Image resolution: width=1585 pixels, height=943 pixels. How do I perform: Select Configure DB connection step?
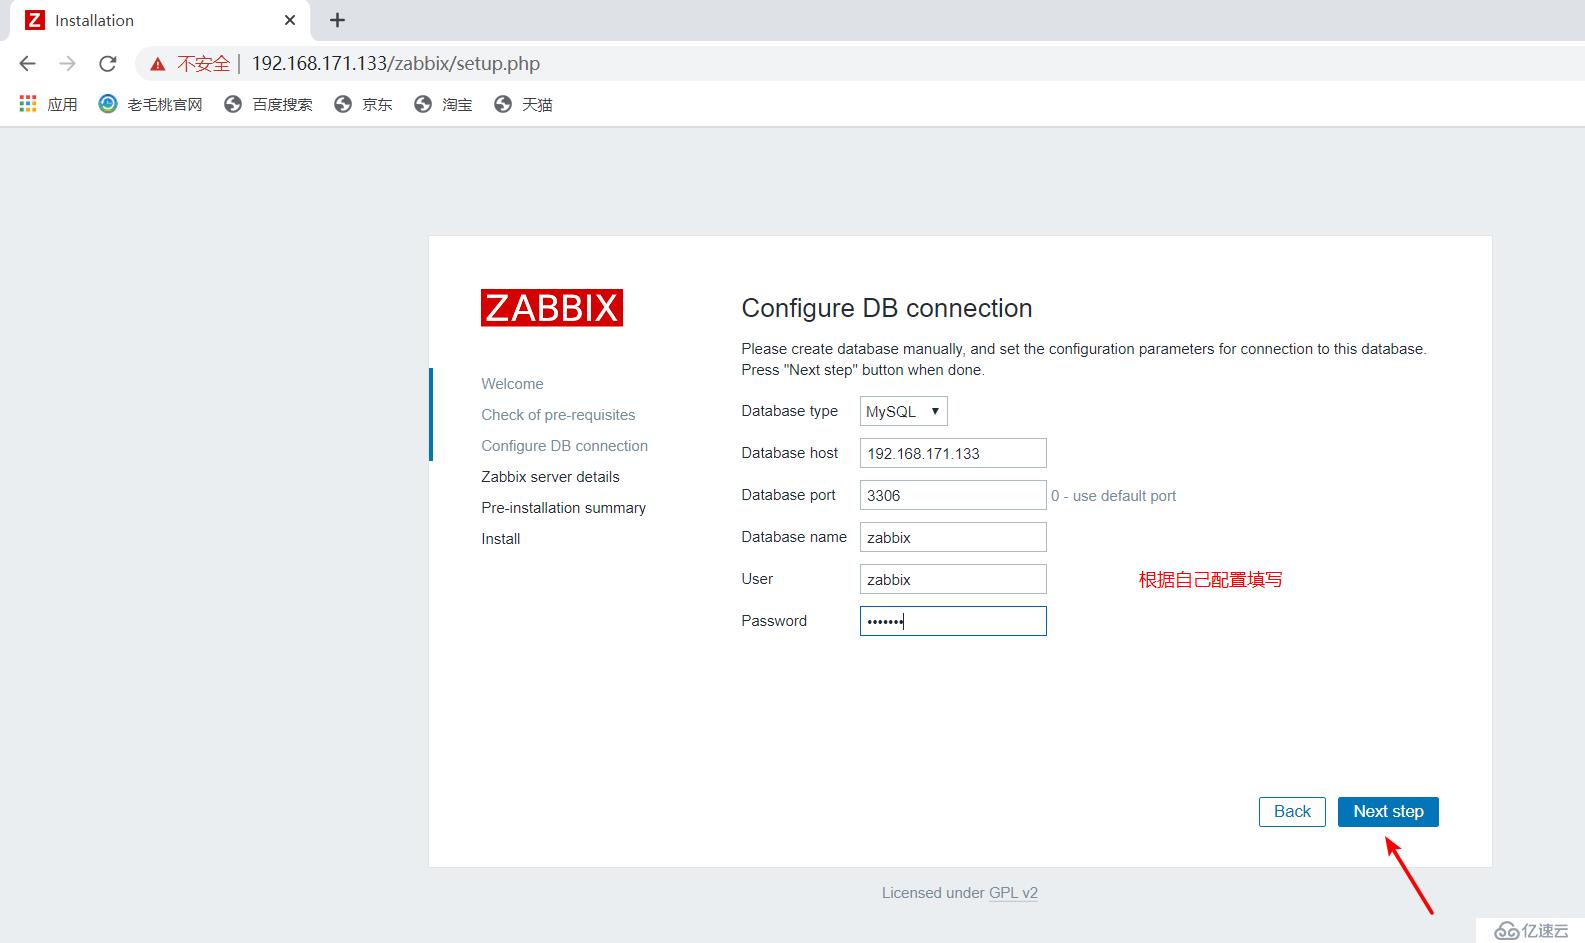click(564, 446)
